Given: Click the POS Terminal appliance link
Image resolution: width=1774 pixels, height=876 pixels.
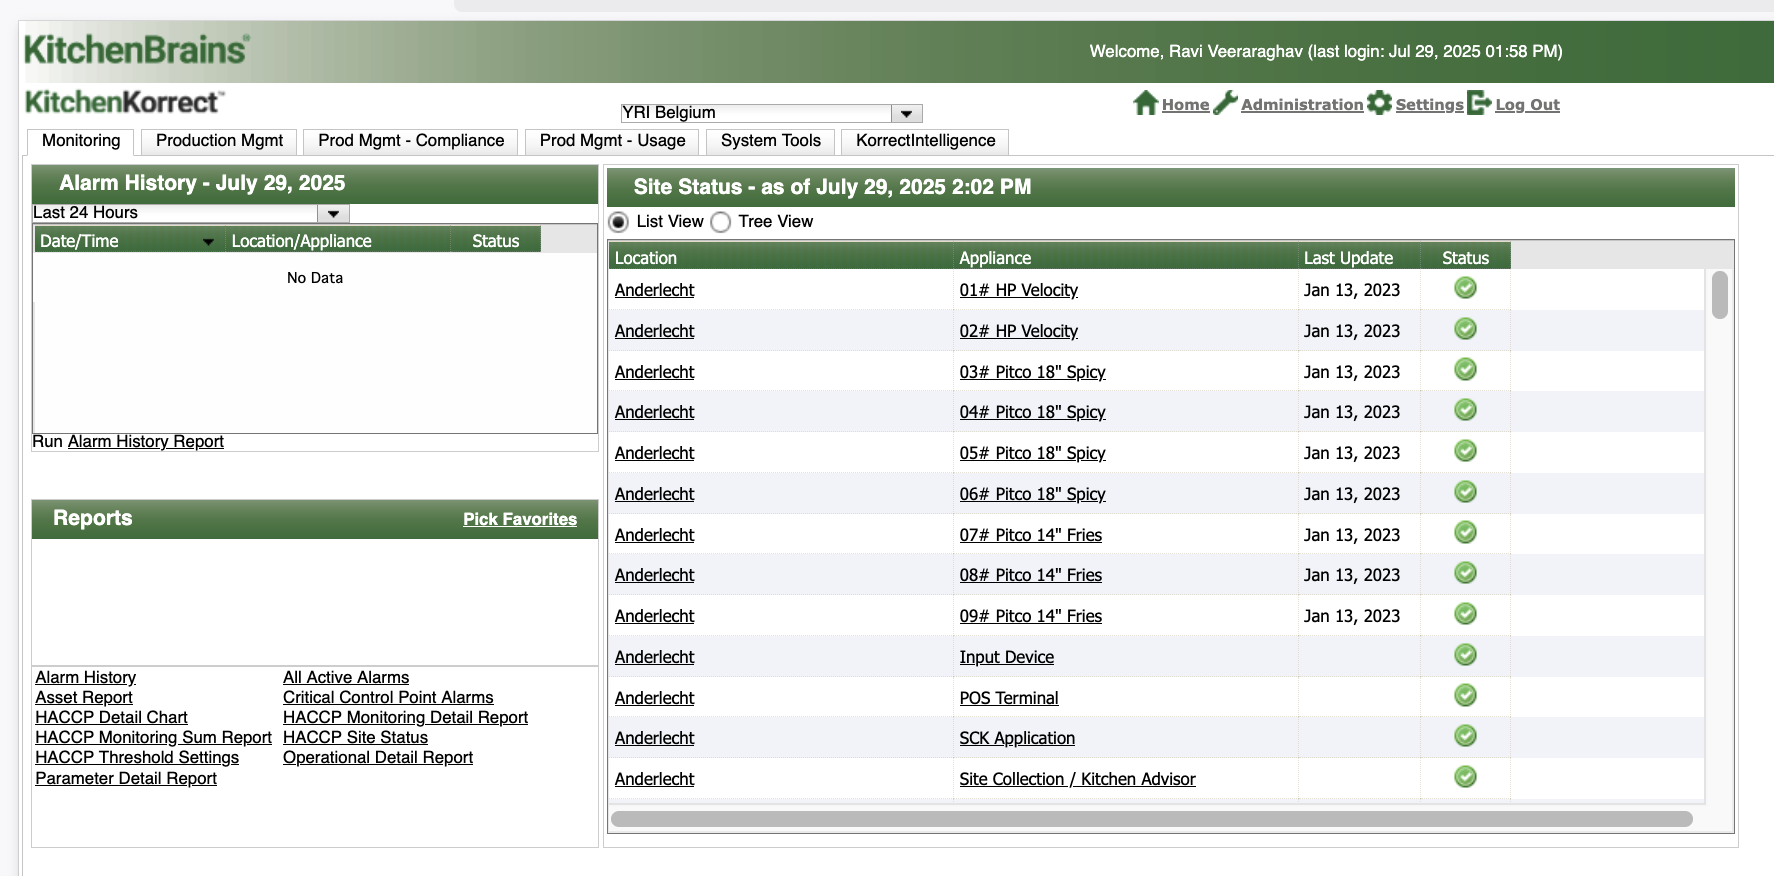Looking at the screenshot, I should (1009, 699).
